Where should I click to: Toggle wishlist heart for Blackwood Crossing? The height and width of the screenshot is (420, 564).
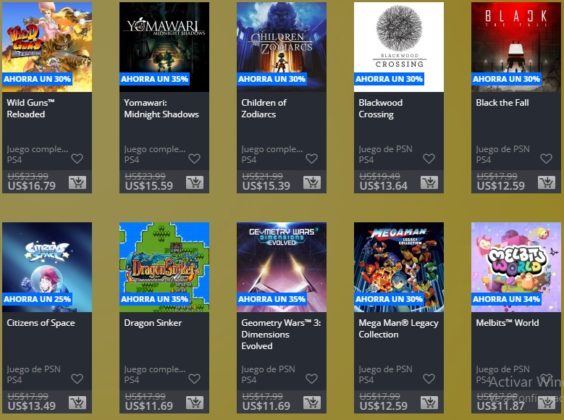point(429,159)
